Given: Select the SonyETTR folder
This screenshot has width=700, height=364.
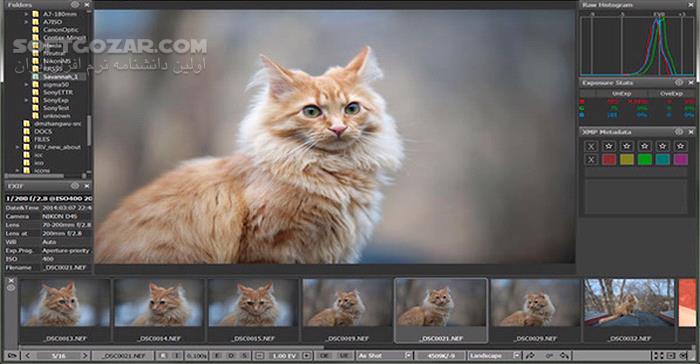Looking at the screenshot, I should click(x=58, y=92).
